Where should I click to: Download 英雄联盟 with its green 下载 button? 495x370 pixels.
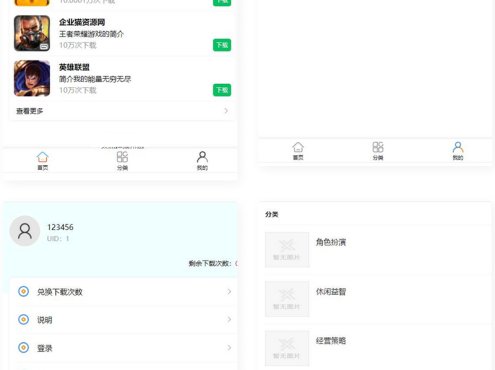(222, 90)
